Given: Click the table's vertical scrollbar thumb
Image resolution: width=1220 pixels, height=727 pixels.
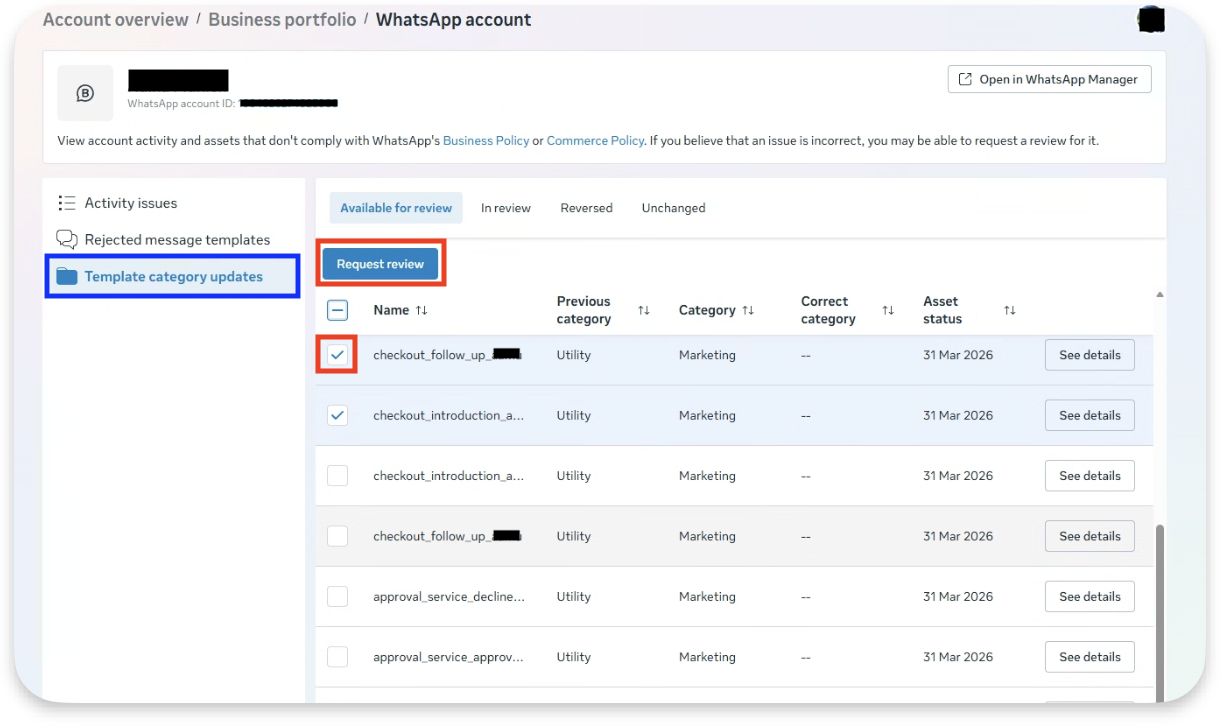Looking at the screenshot, I should pyautogui.click(x=1160, y=612).
